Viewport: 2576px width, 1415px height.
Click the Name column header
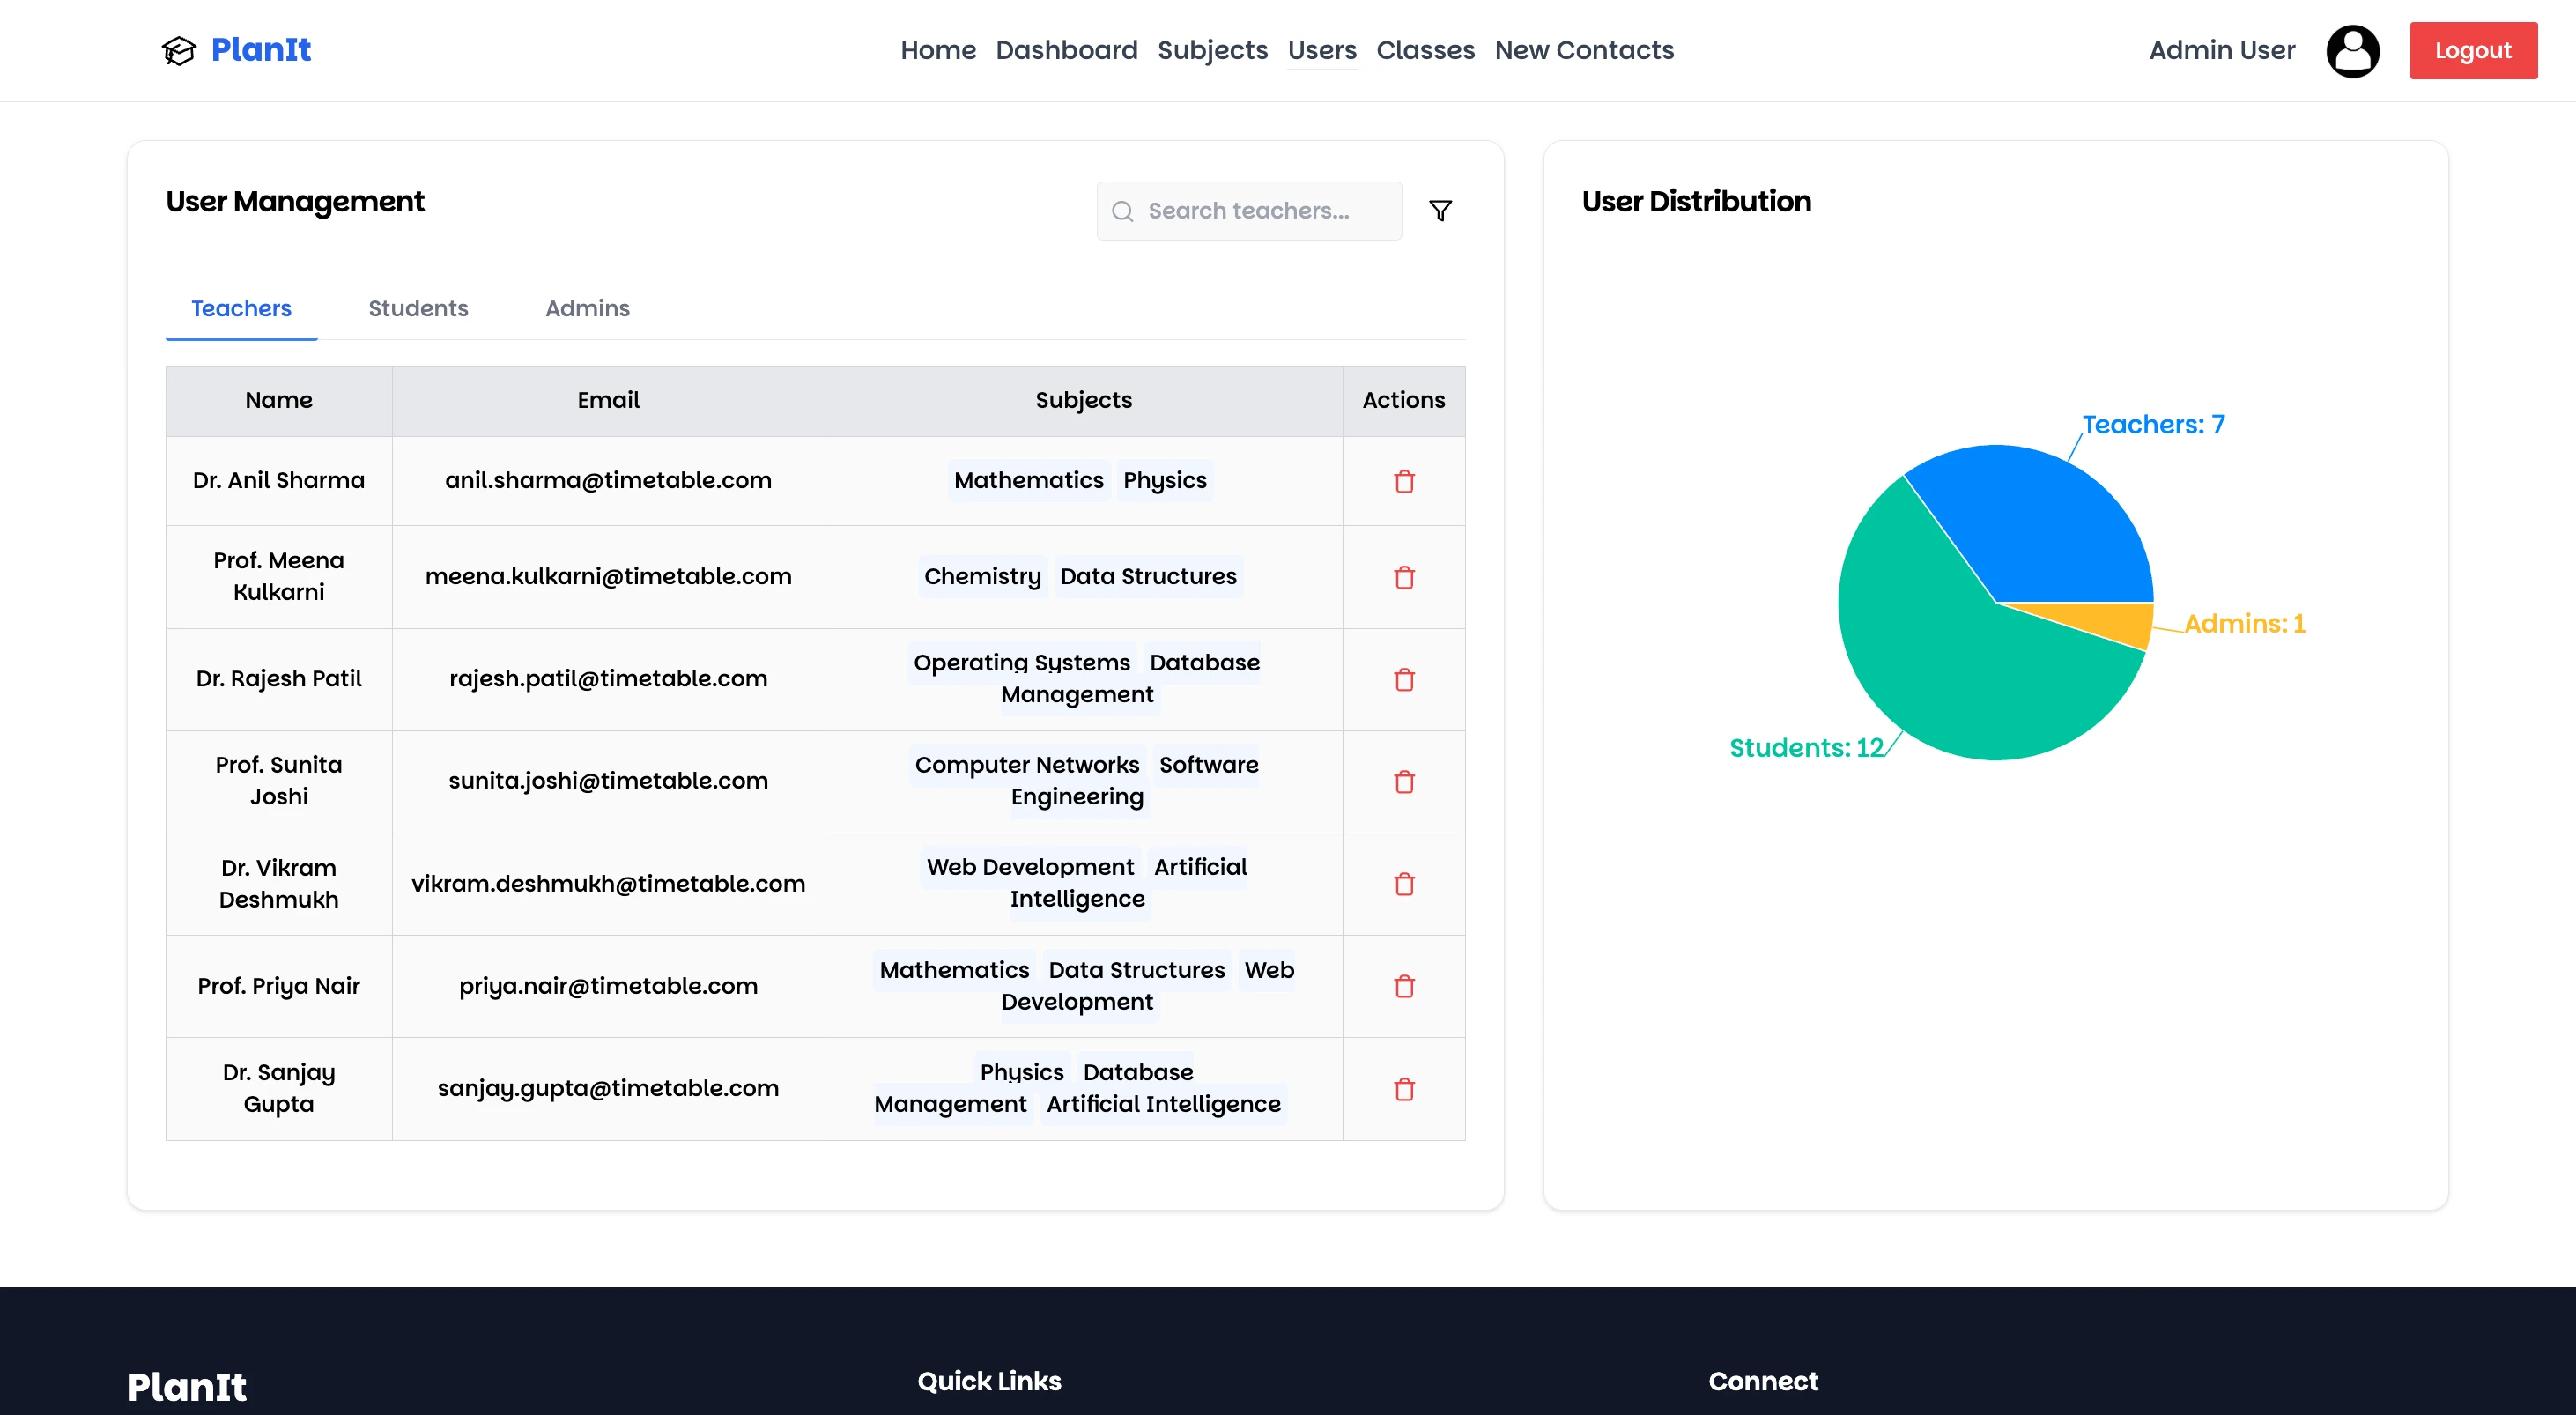pyautogui.click(x=278, y=400)
